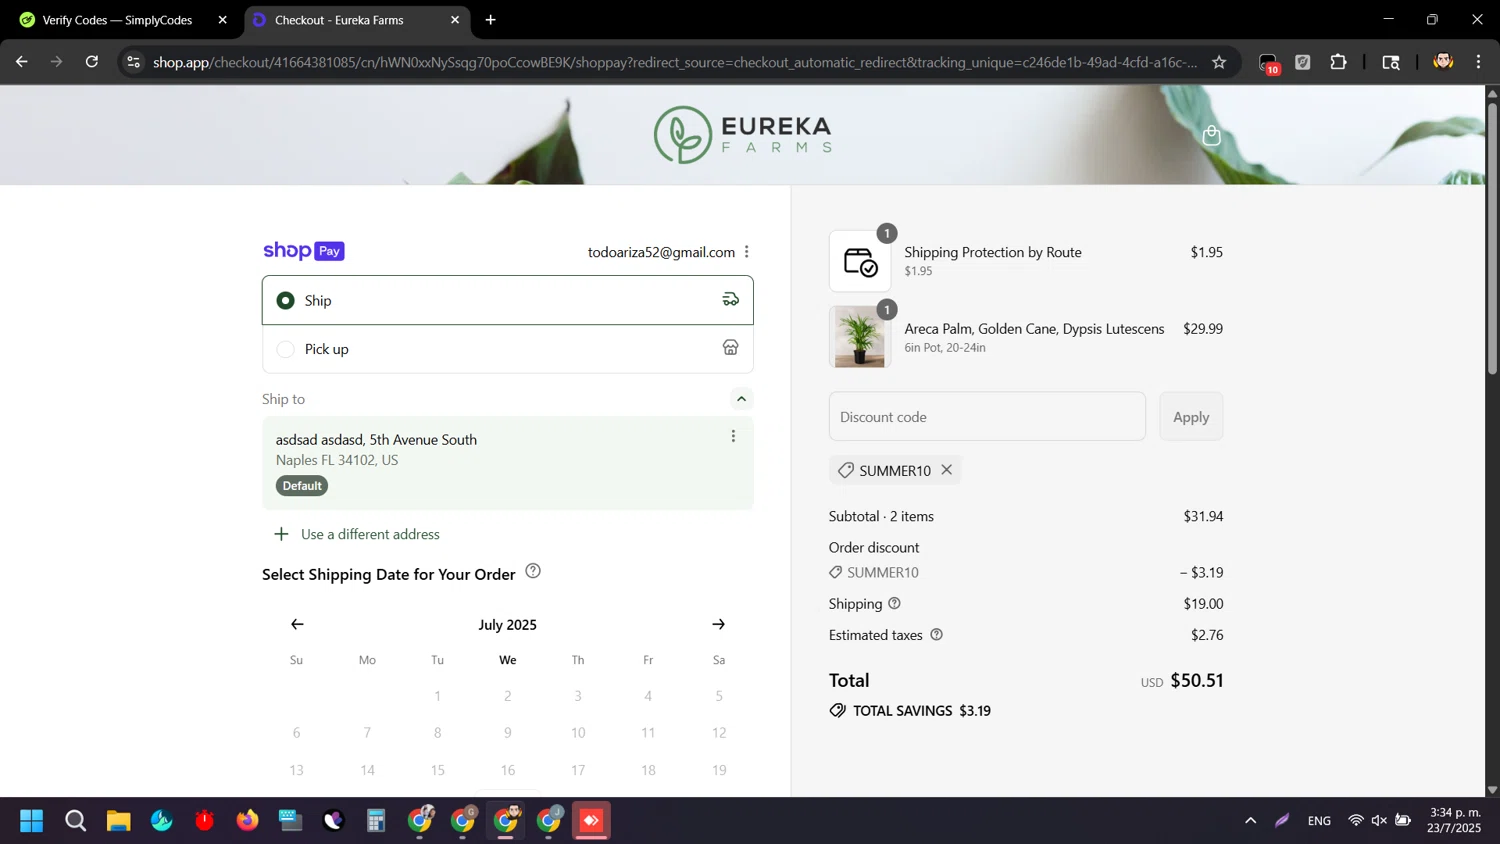
Task: Open Windows taskbar search
Action: pos(76,821)
